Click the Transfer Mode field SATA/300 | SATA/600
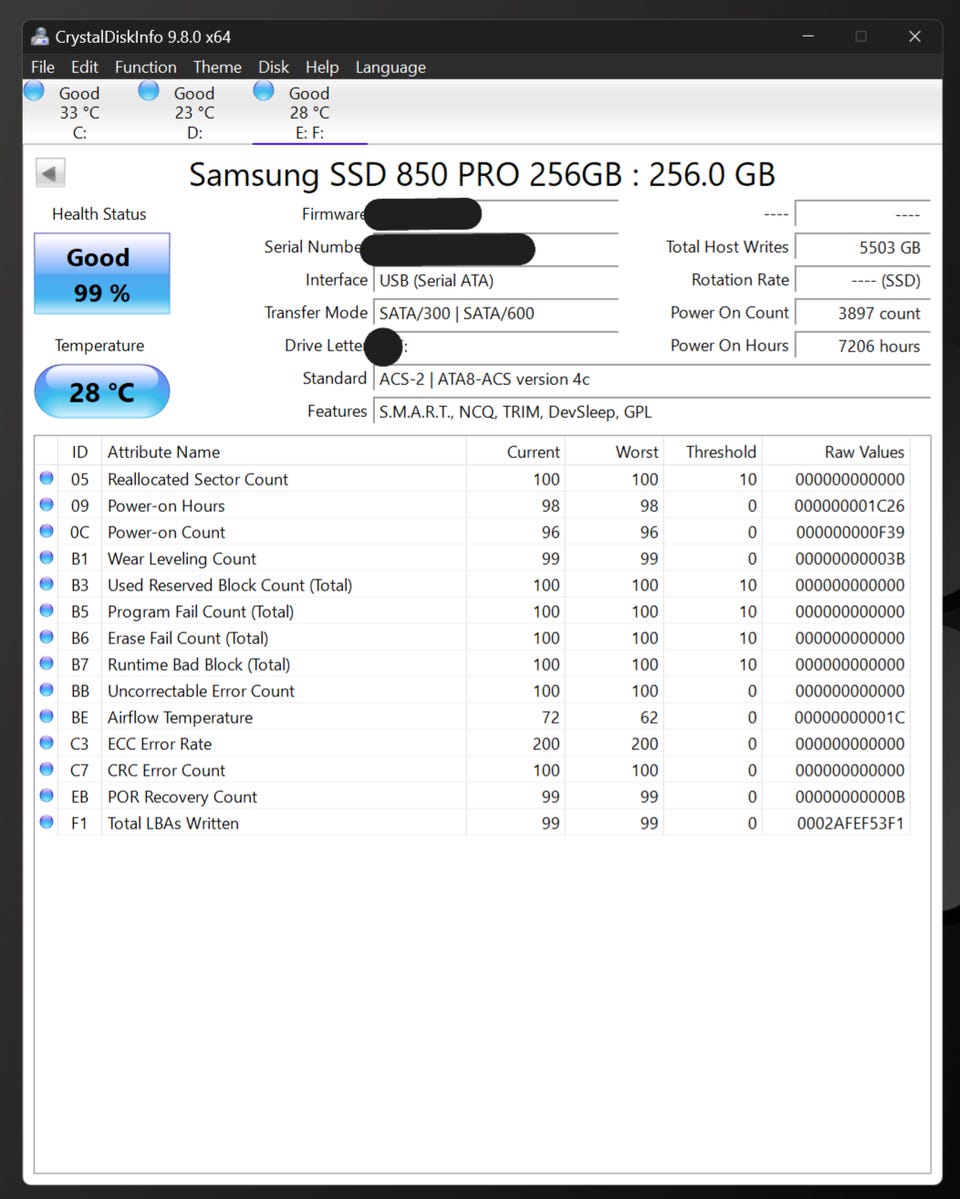Screen dimensions: 960x1199 click(x=496, y=314)
